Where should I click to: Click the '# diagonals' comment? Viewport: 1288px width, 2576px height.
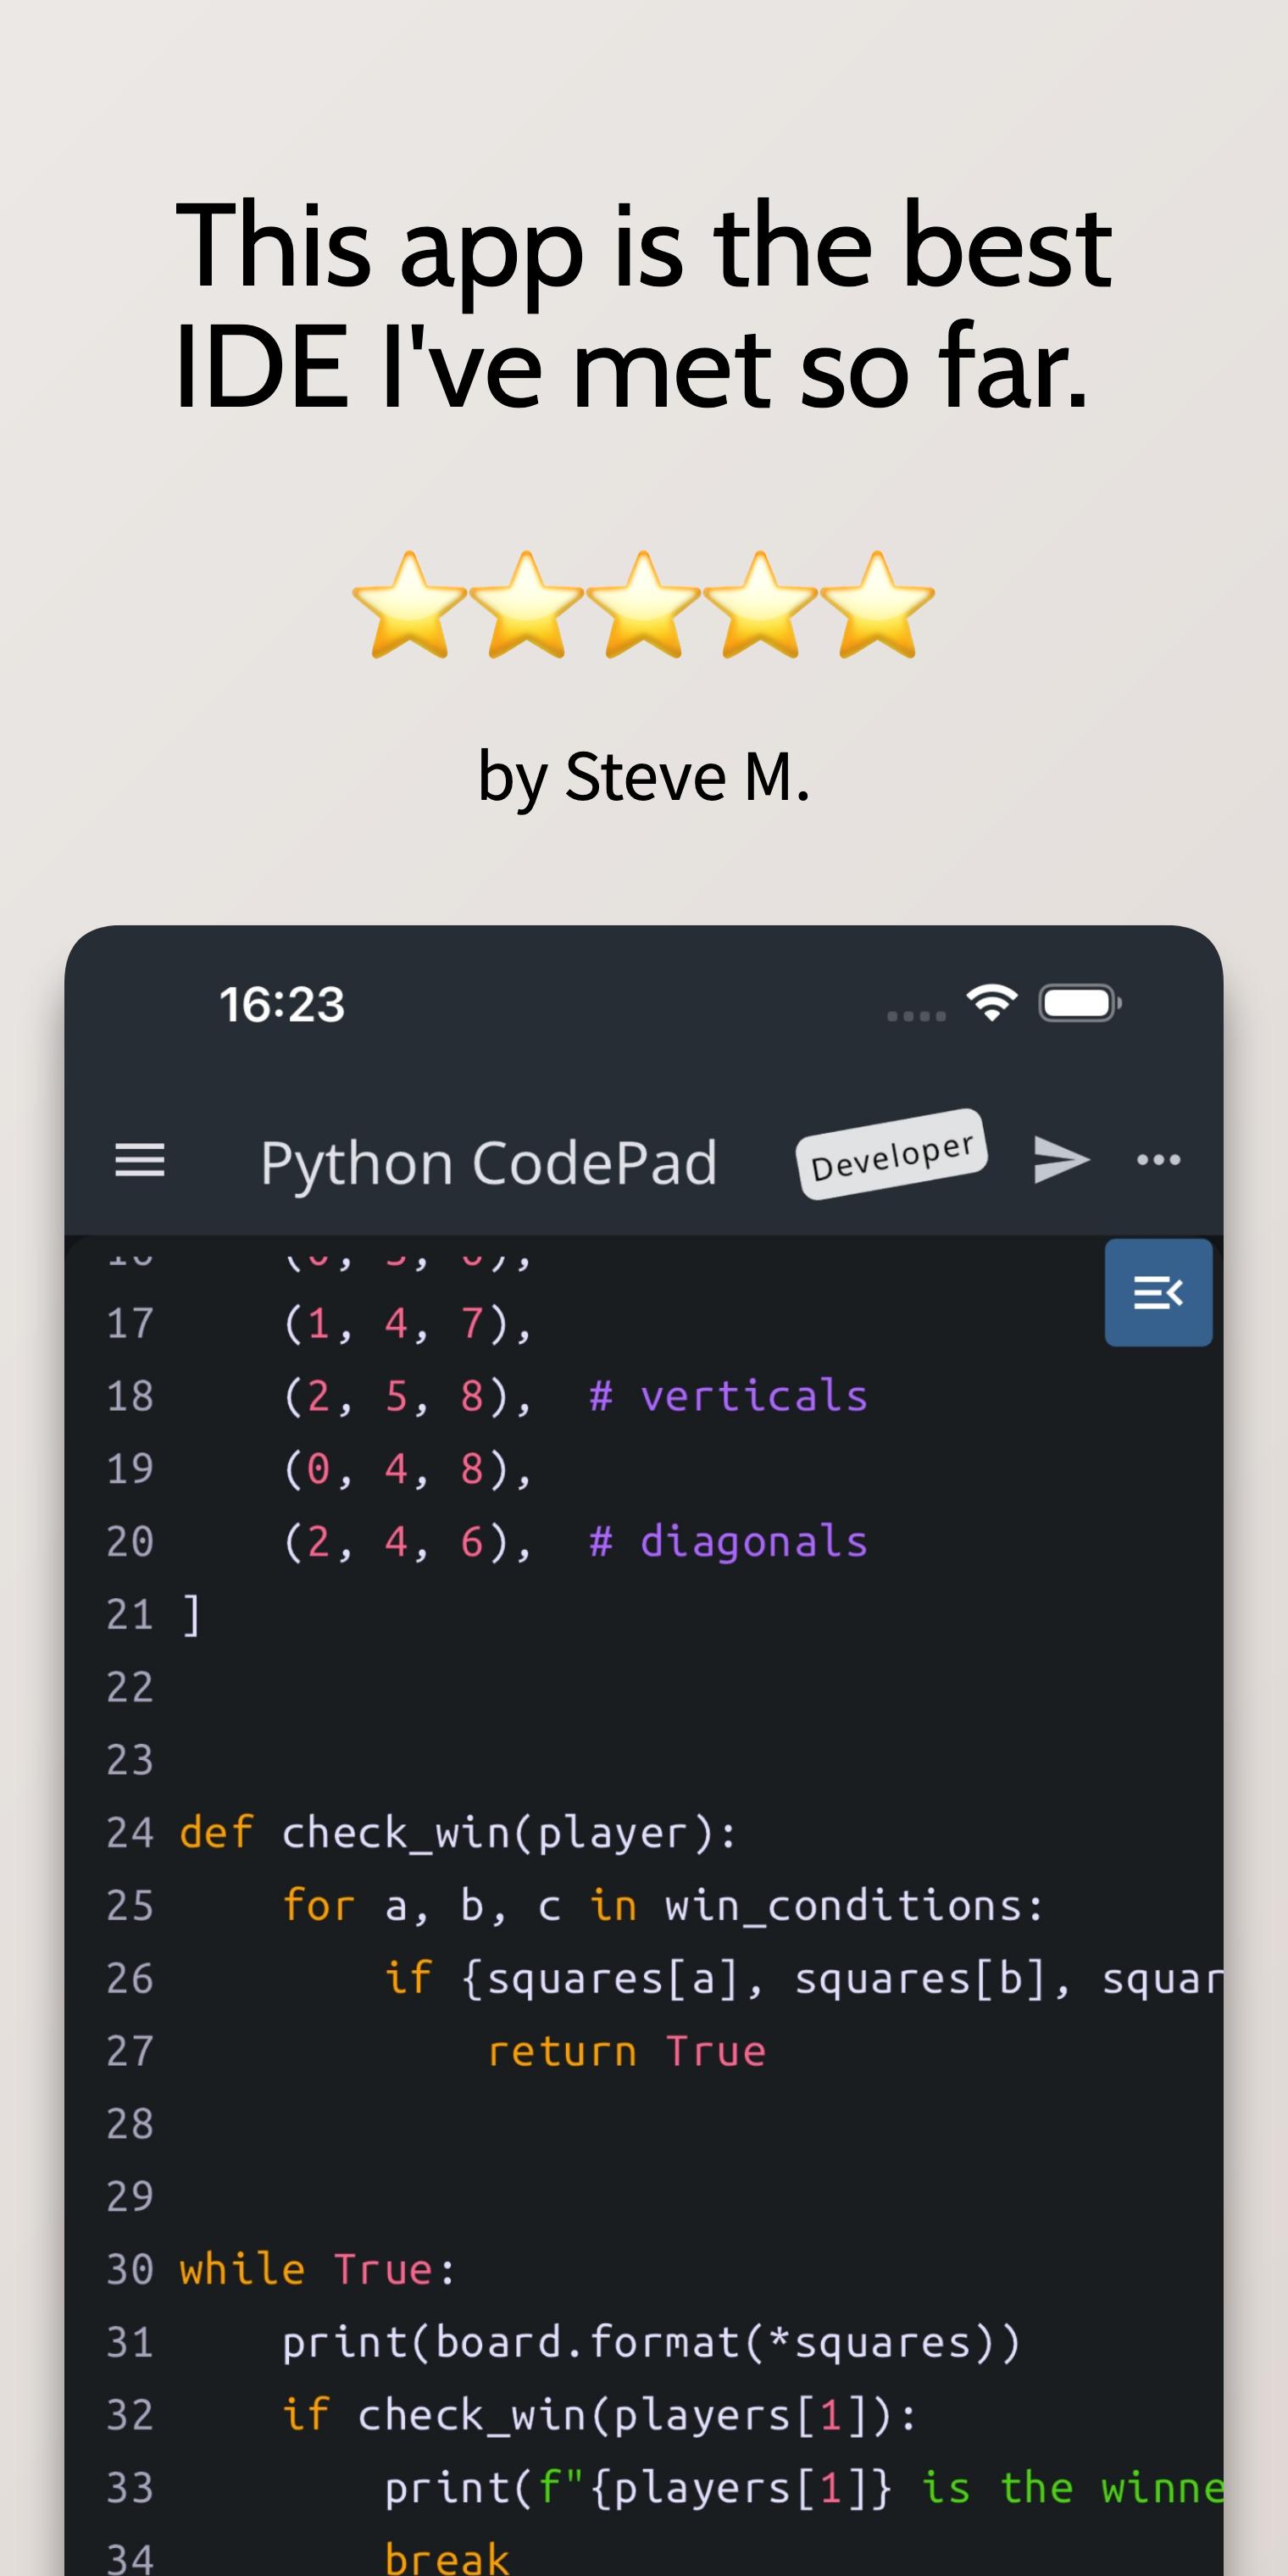pyautogui.click(x=728, y=1542)
